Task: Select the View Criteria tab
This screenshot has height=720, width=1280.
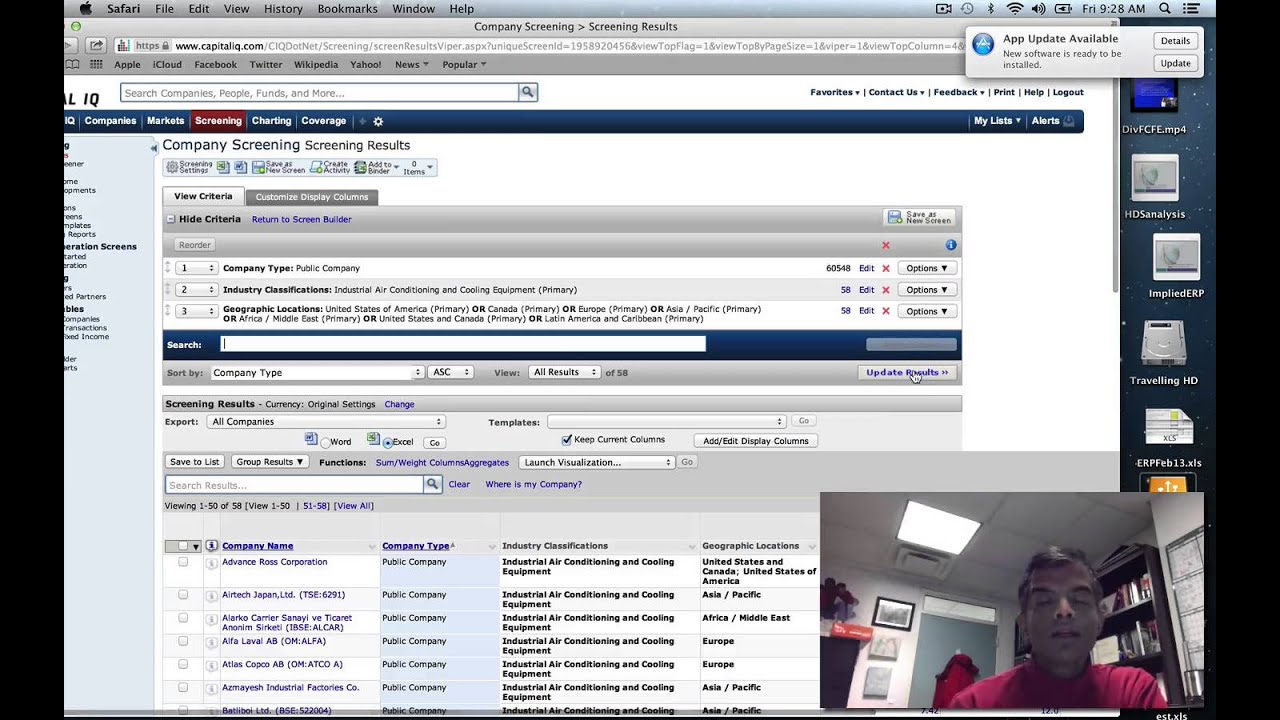Action: [203, 197]
